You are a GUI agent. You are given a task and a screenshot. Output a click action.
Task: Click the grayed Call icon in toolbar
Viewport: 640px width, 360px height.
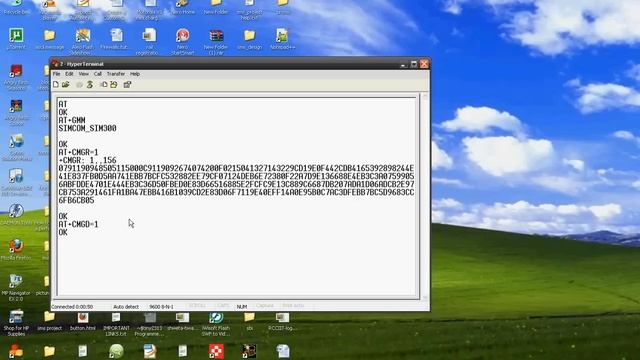pos(79,84)
